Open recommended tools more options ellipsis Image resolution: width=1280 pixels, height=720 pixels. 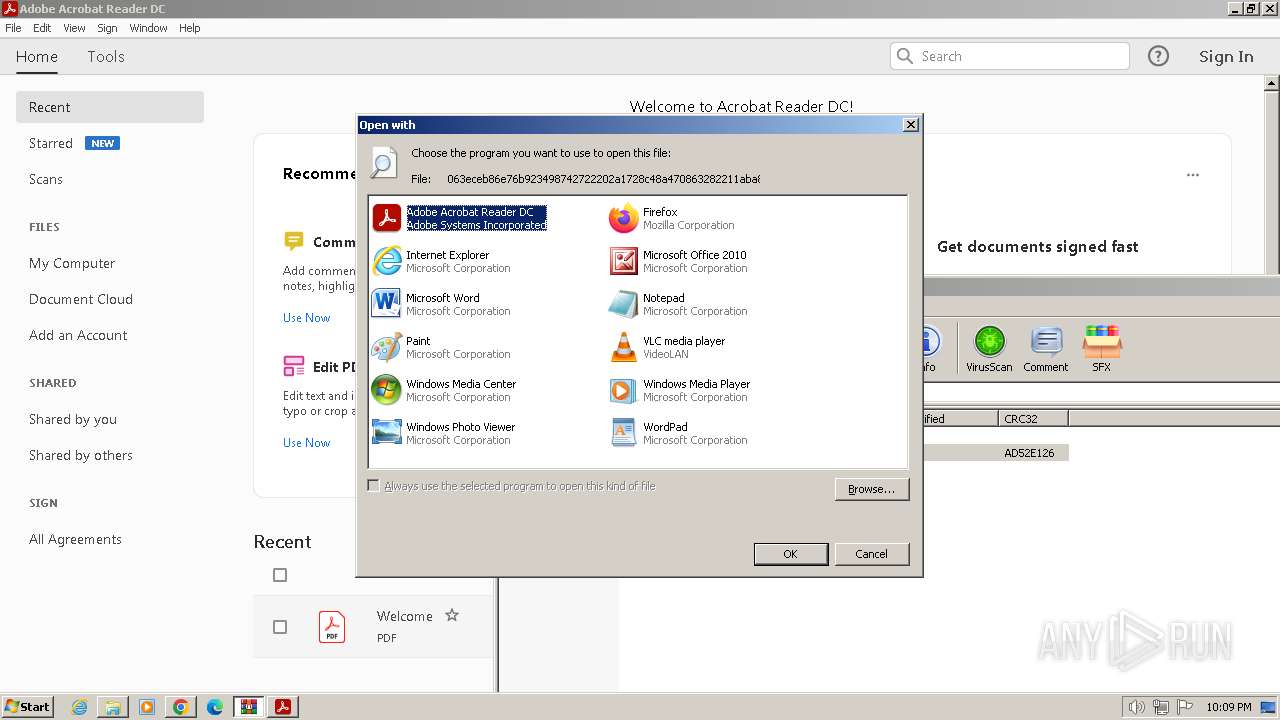click(x=1193, y=175)
